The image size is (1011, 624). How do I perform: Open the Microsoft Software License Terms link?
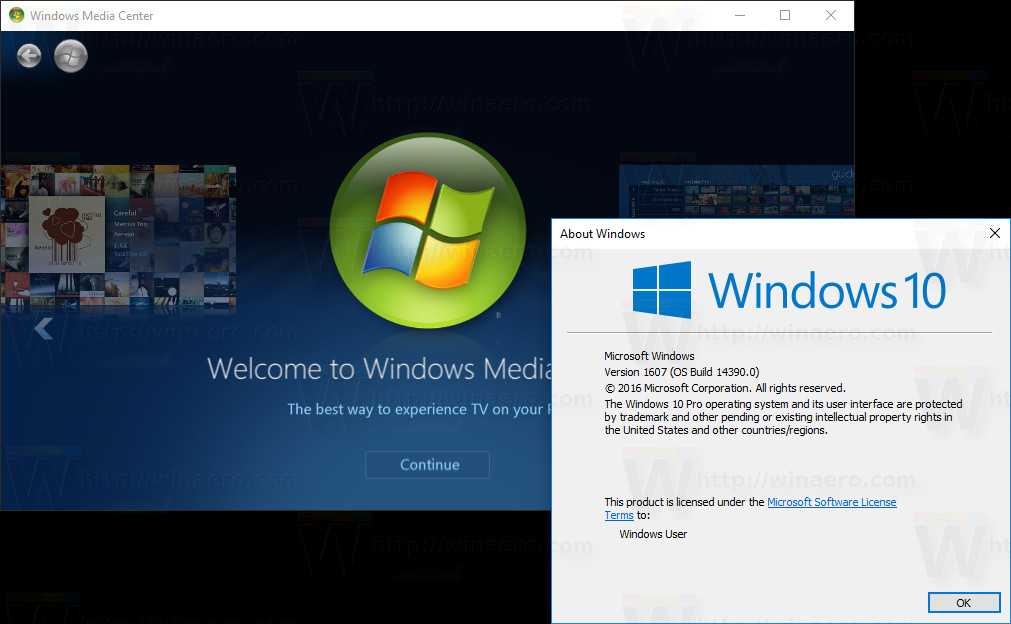click(831, 502)
